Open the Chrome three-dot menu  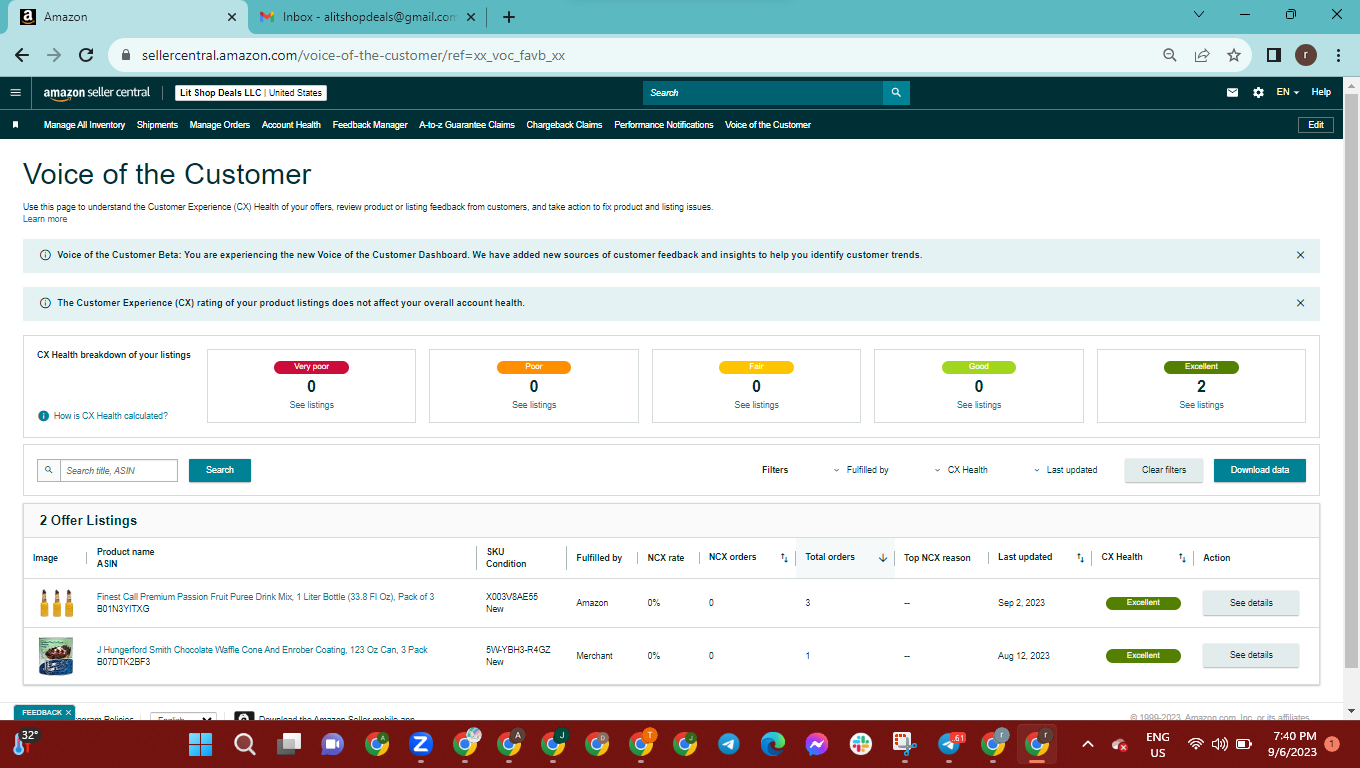click(1338, 55)
